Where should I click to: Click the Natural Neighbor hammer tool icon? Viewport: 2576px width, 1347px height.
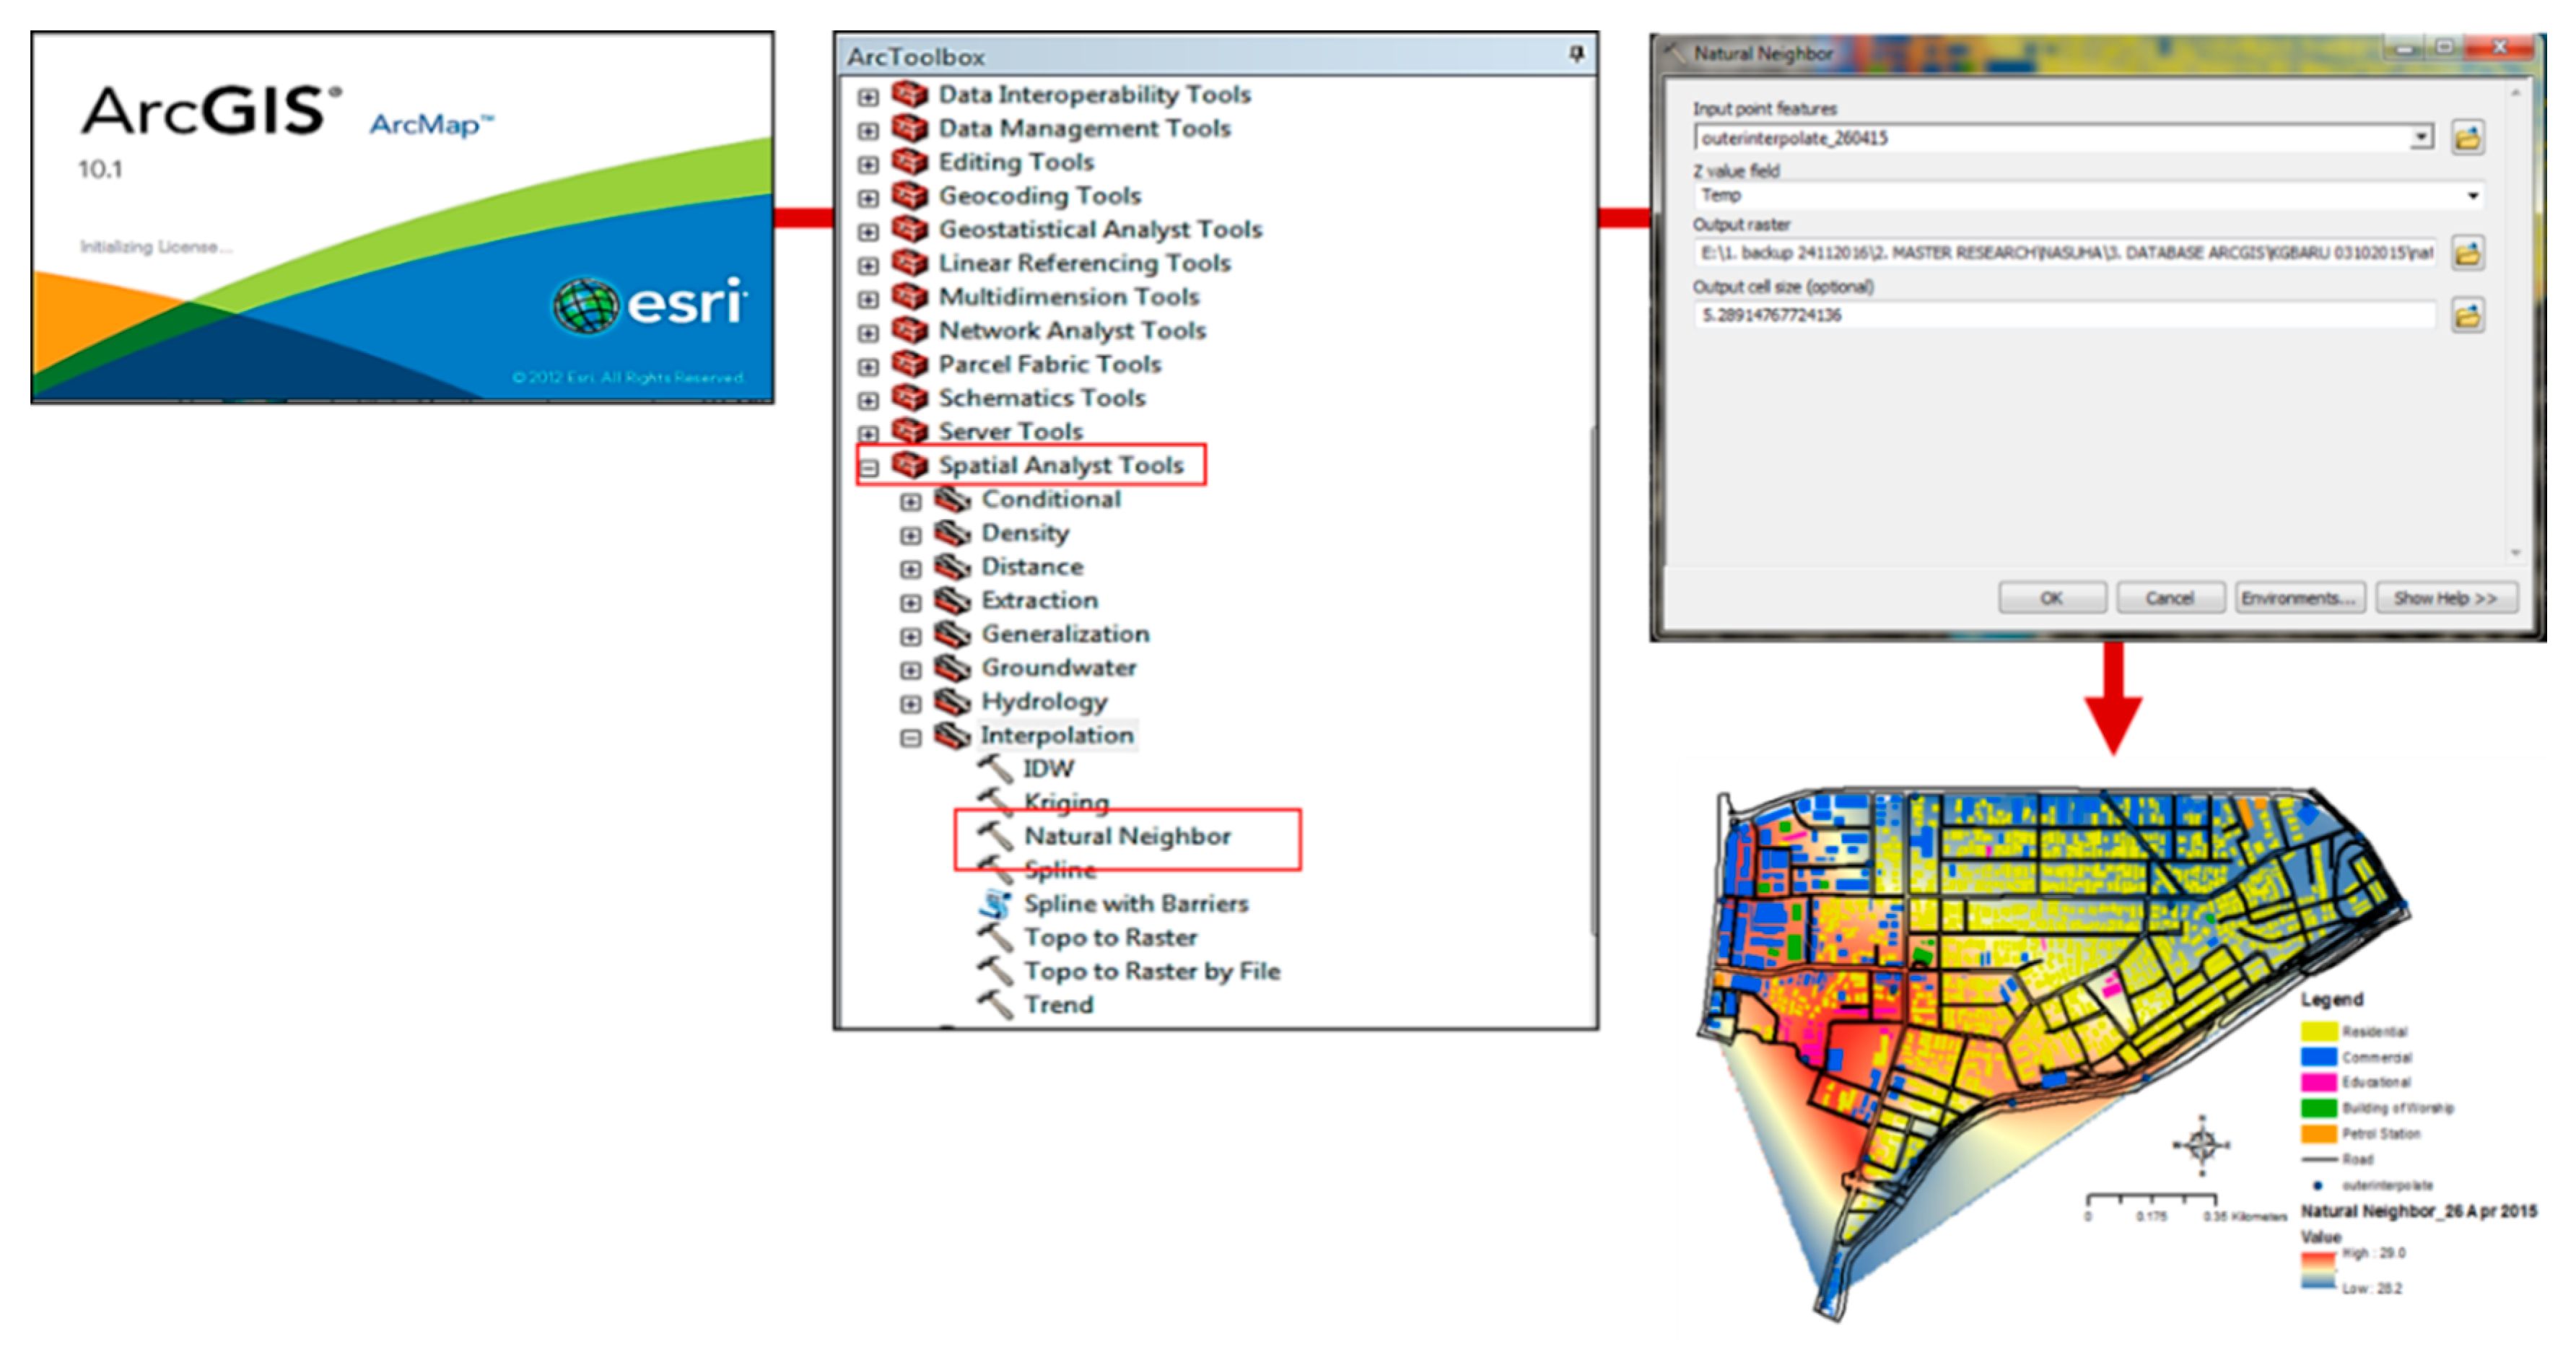(x=995, y=835)
